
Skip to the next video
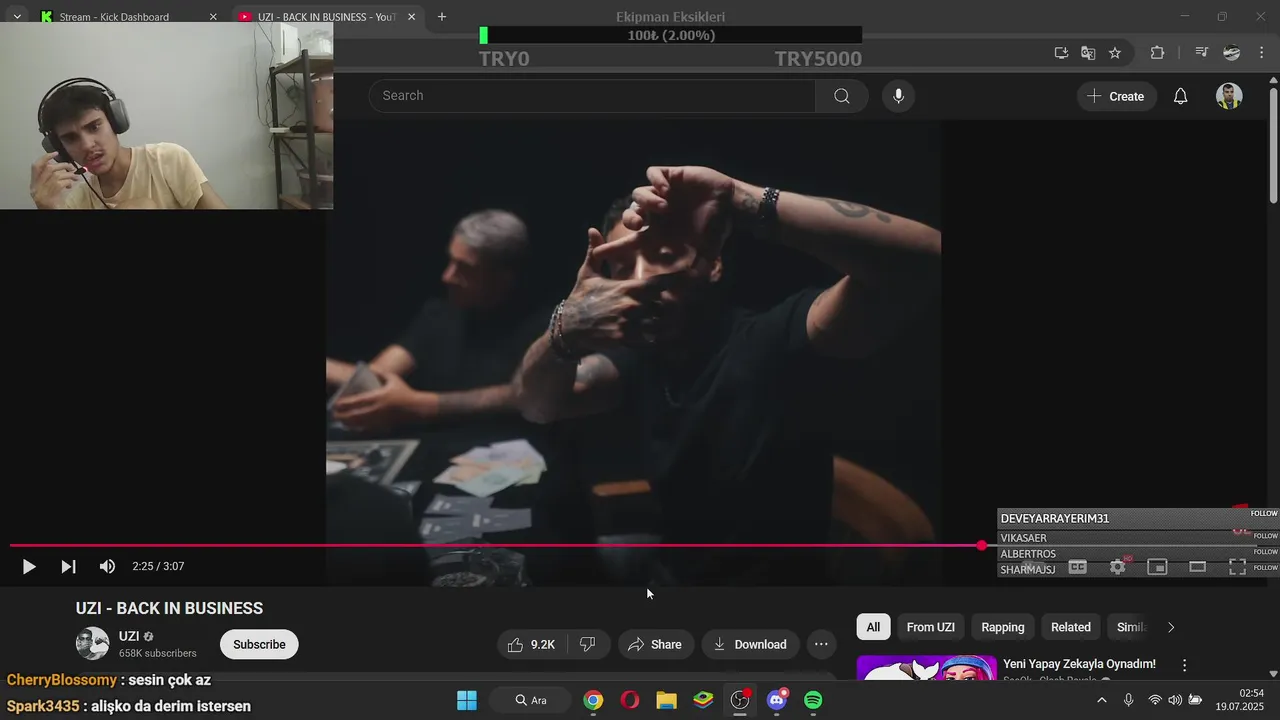pyautogui.click(x=68, y=567)
